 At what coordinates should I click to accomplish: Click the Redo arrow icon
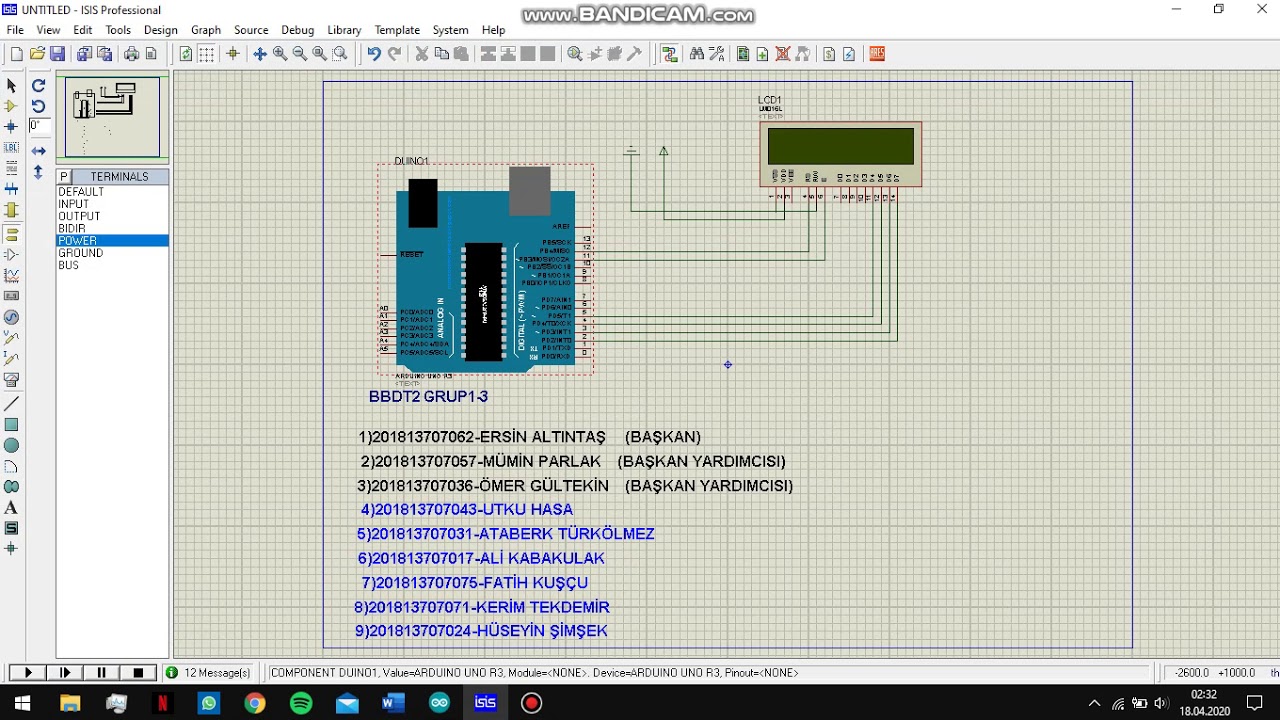[x=394, y=54]
